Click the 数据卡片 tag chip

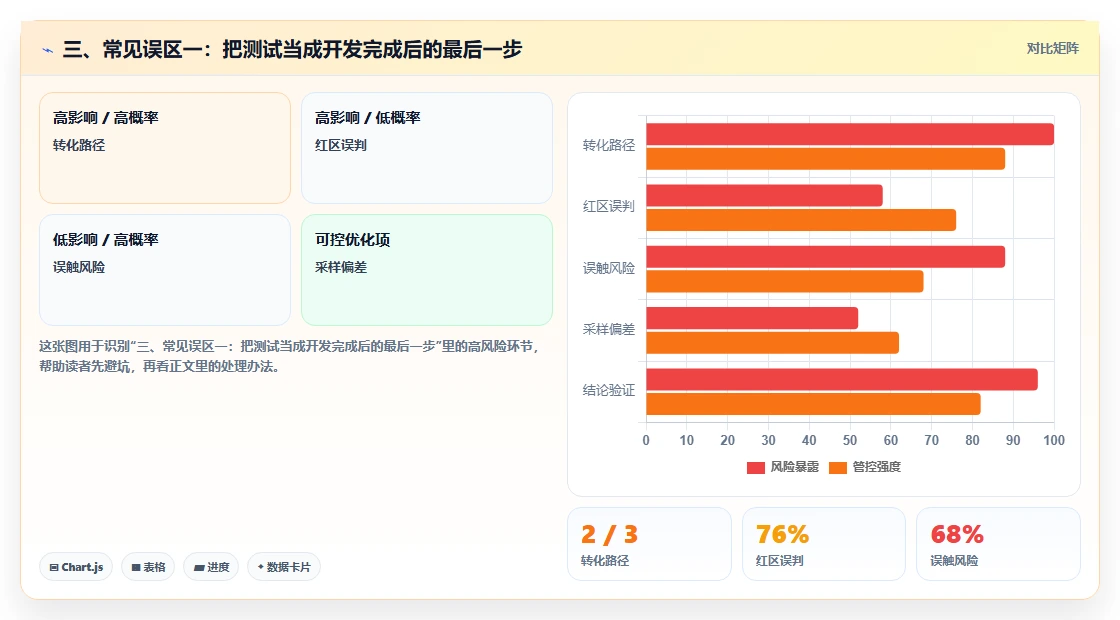(x=284, y=567)
